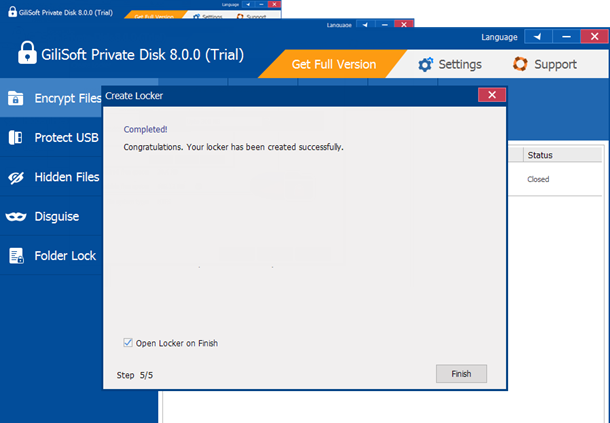Click Language arrow in smallest background window
The width and height of the screenshot is (610, 423).
pos(248,4)
